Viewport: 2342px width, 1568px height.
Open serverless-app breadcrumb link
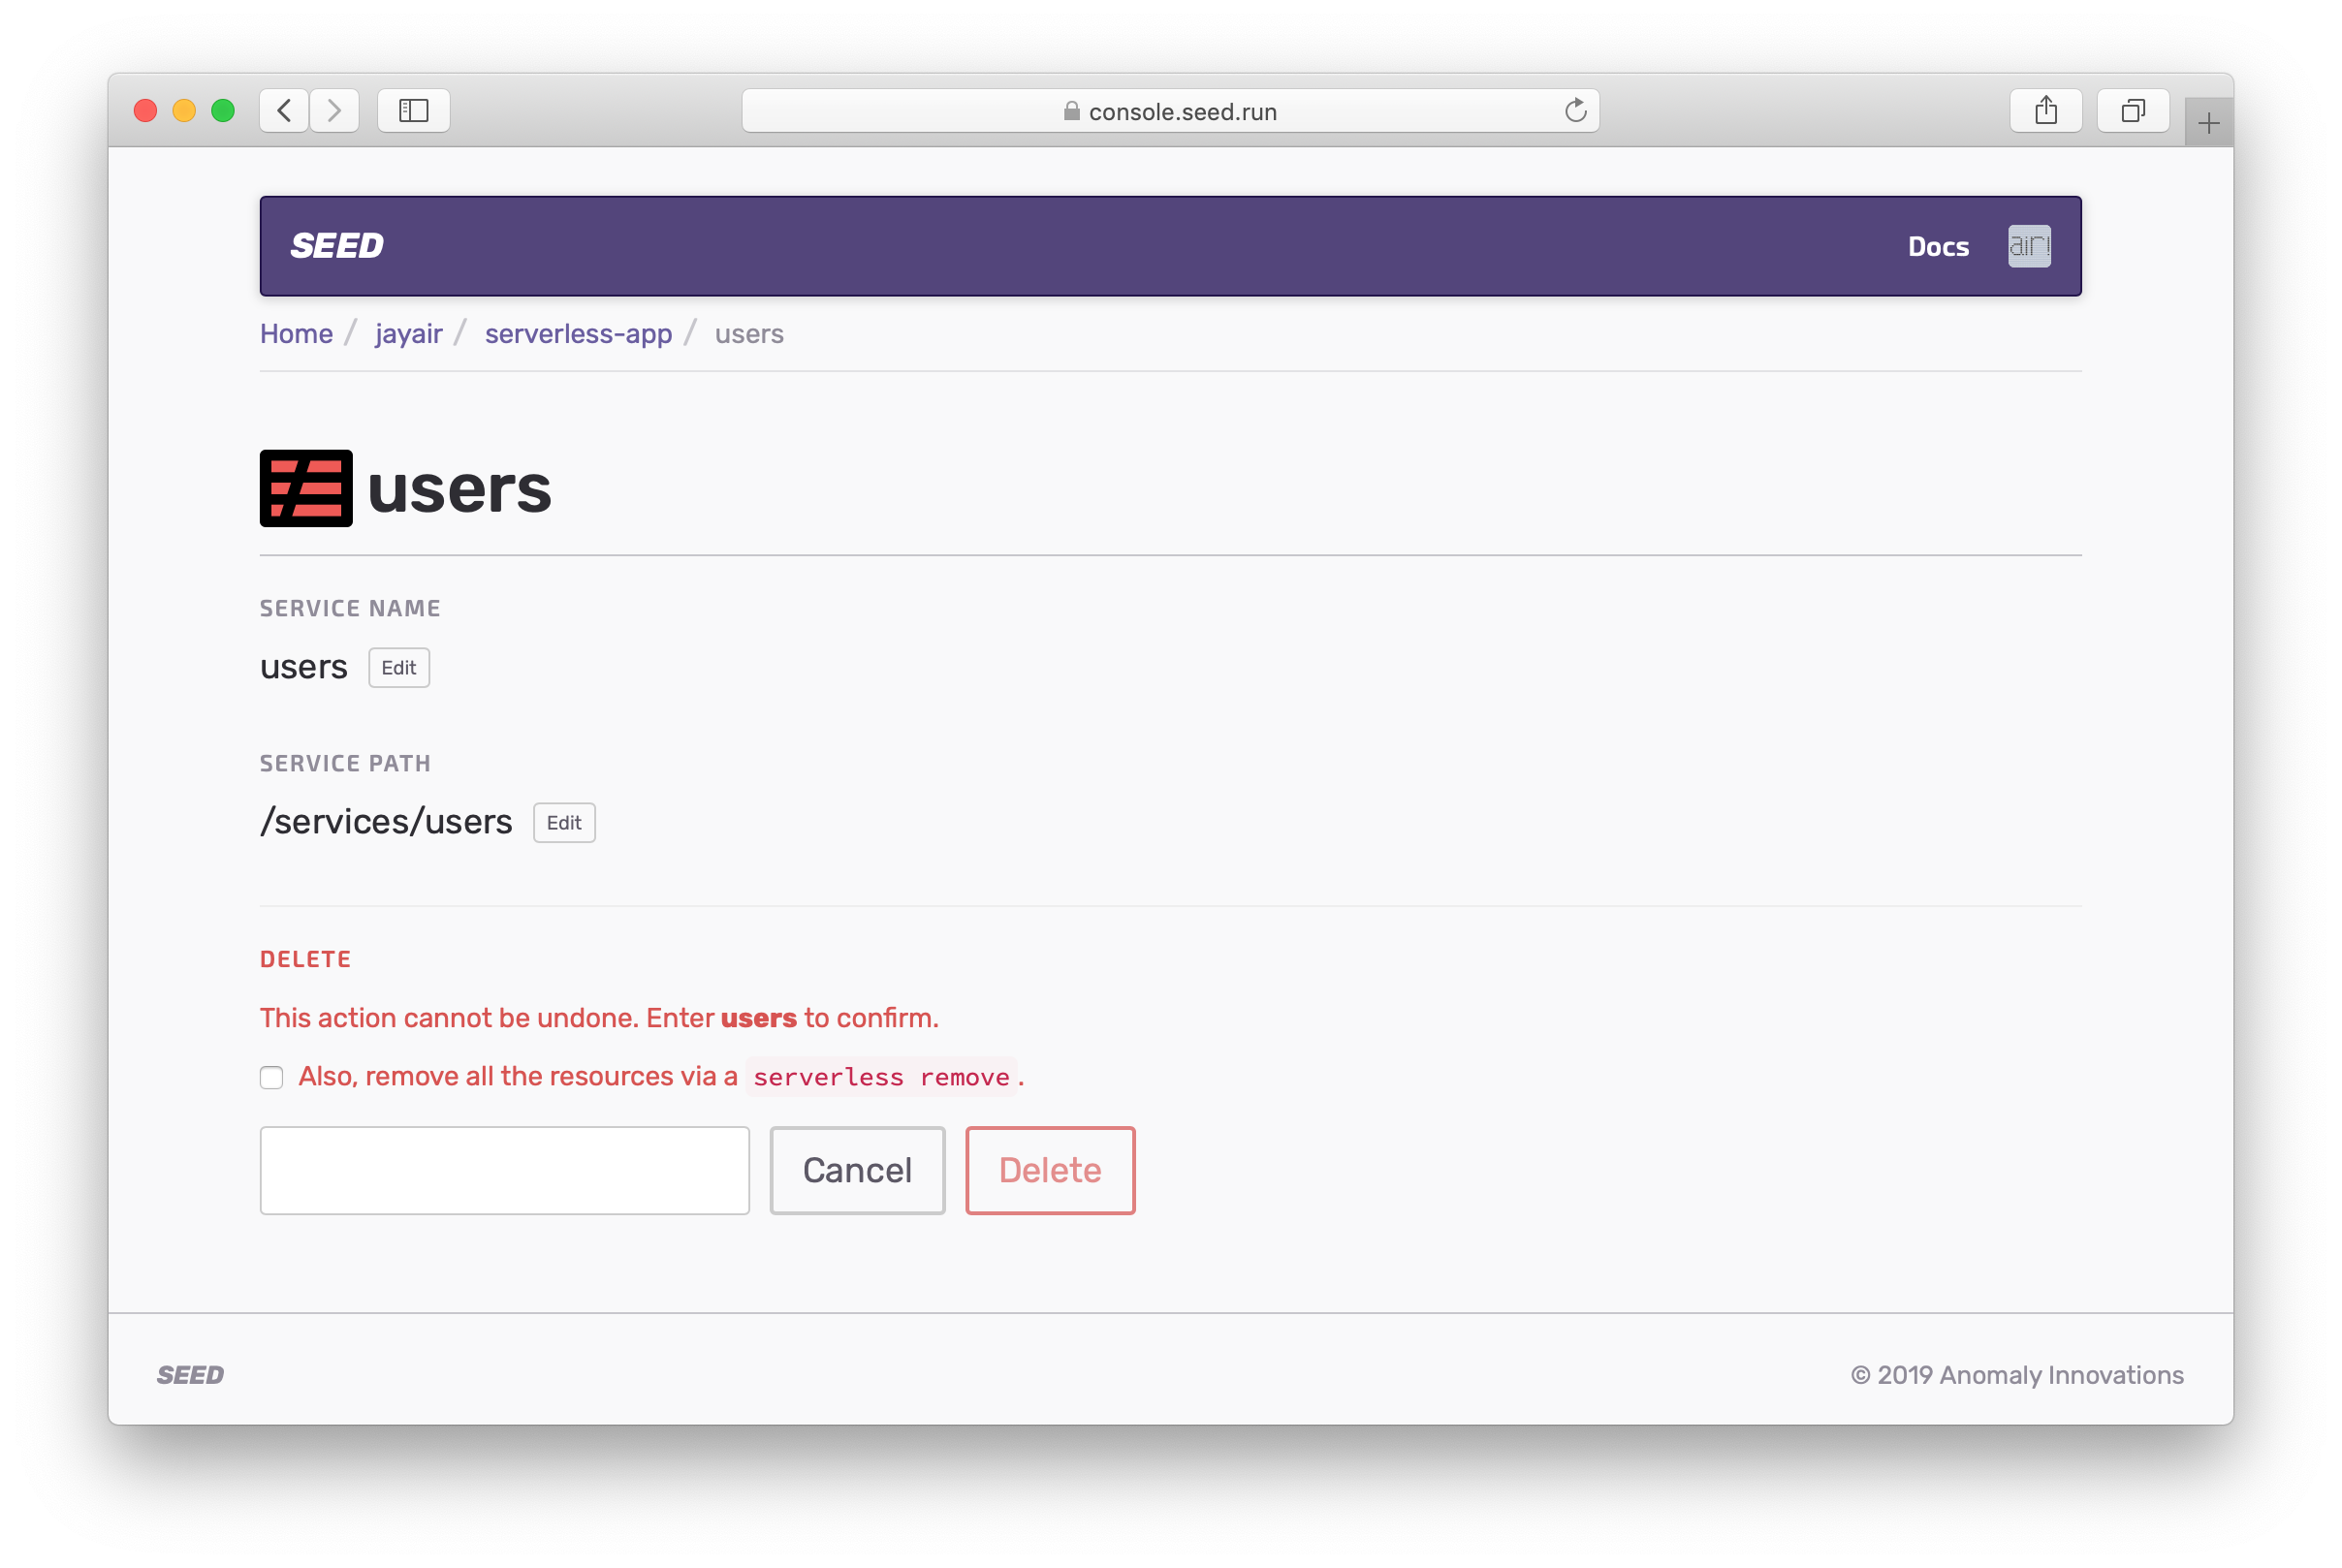pyautogui.click(x=578, y=334)
